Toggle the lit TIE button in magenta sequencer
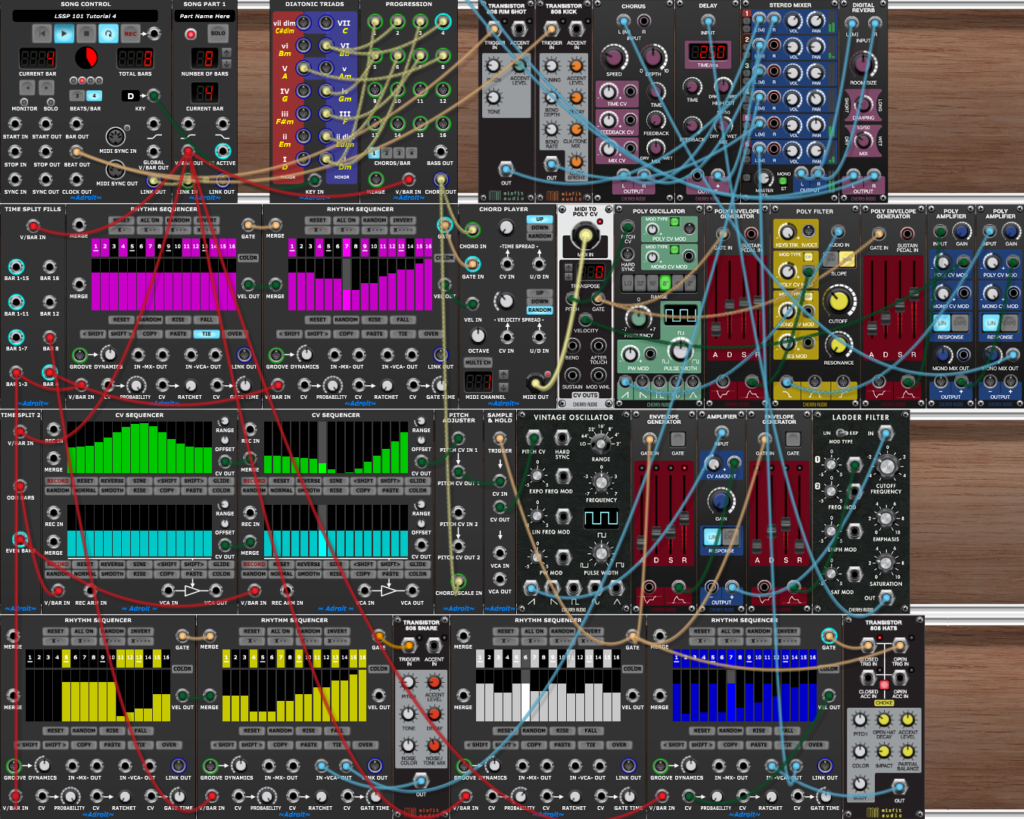The height and width of the screenshot is (819, 1024). pos(206,334)
